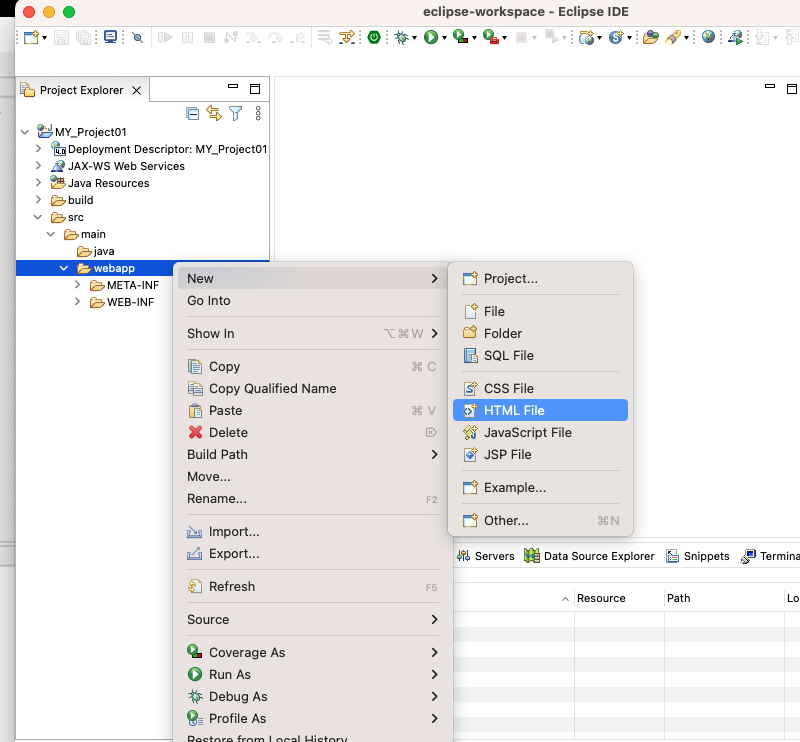800x742 pixels.
Task: Open the Build Path submenu
Action: (313, 454)
